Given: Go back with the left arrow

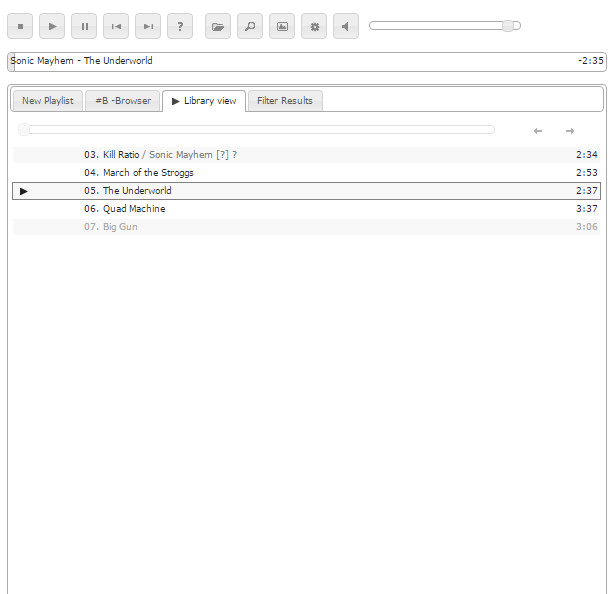Looking at the screenshot, I should pyautogui.click(x=538, y=131).
